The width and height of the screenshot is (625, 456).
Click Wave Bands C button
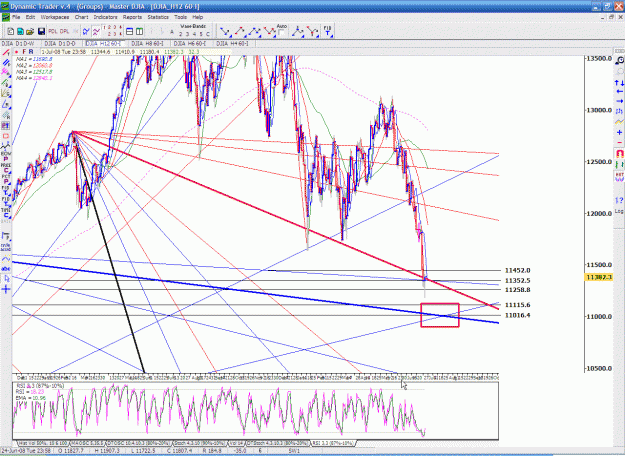(x=208, y=34)
